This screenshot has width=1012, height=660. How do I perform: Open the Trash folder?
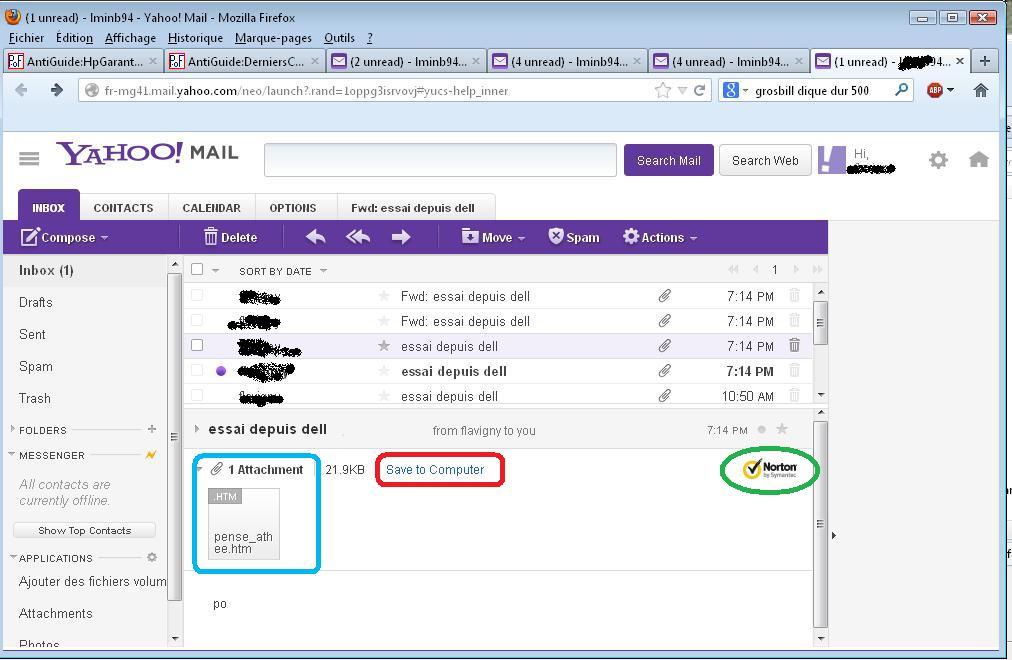(35, 398)
